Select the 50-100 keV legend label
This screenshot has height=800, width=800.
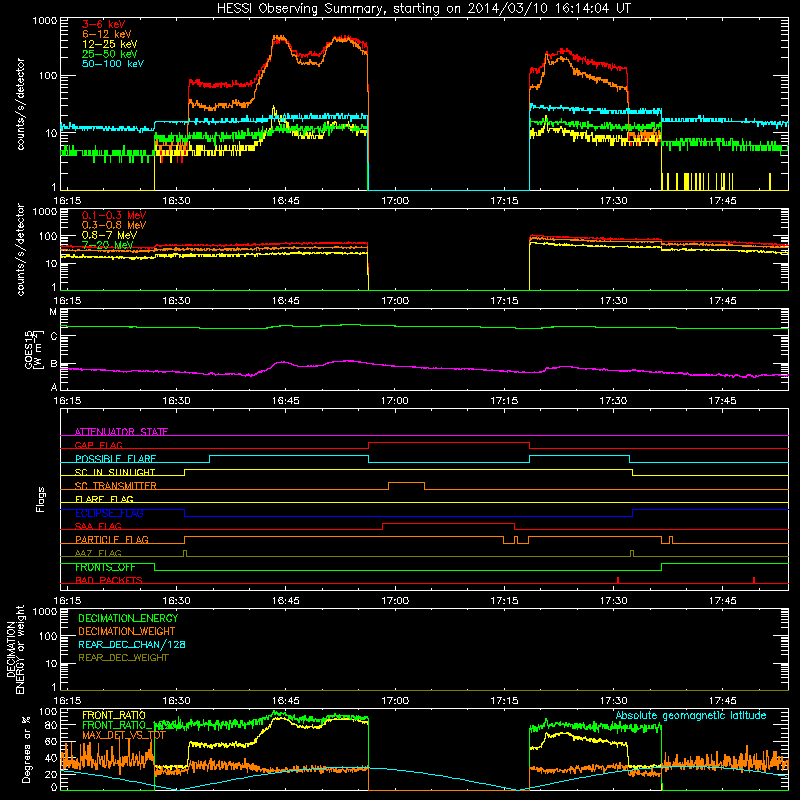pyautogui.click(x=113, y=64)
